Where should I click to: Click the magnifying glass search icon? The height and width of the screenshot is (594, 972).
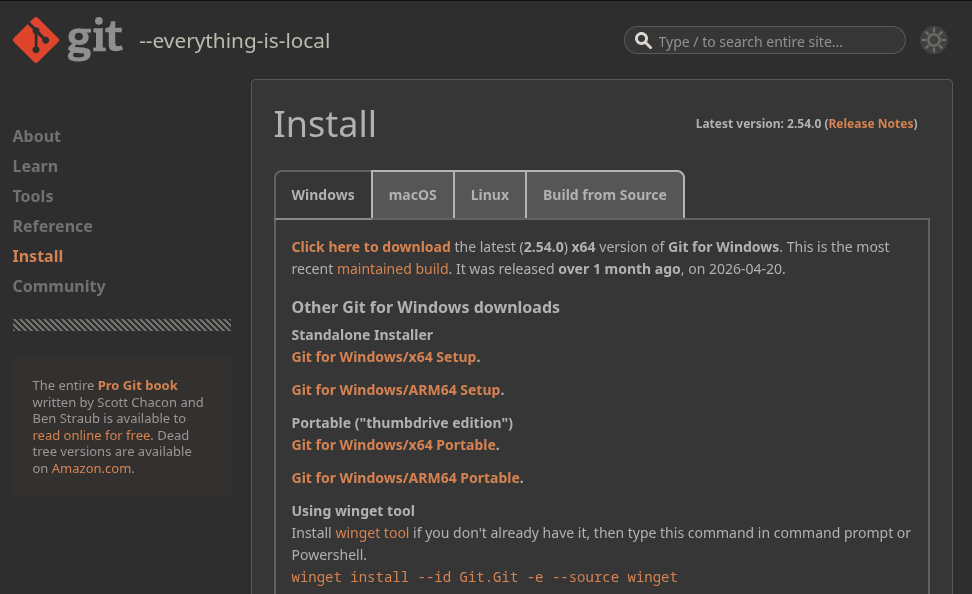click(x=643, y=41)
